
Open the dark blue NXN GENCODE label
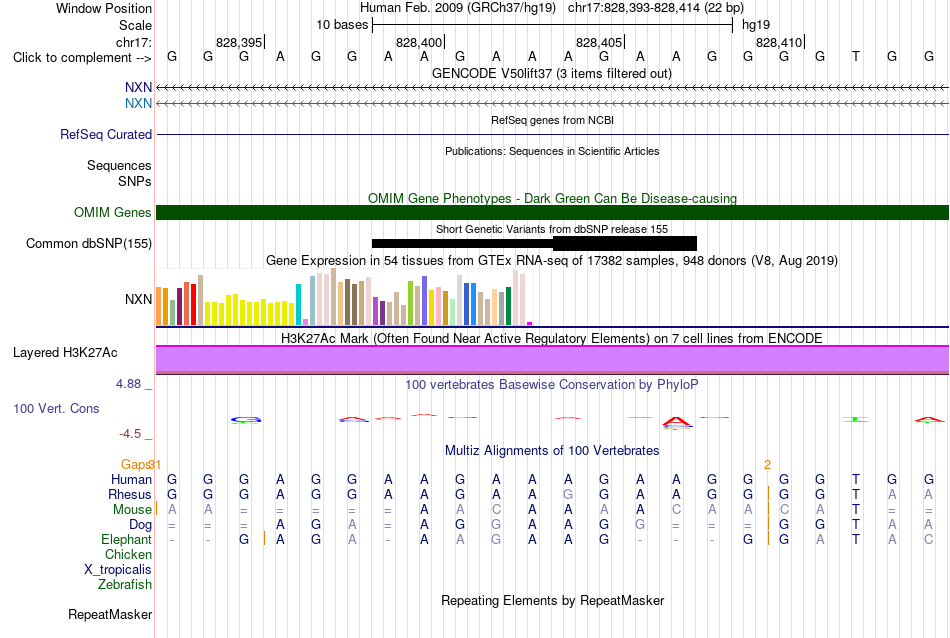tap(138, 88)
